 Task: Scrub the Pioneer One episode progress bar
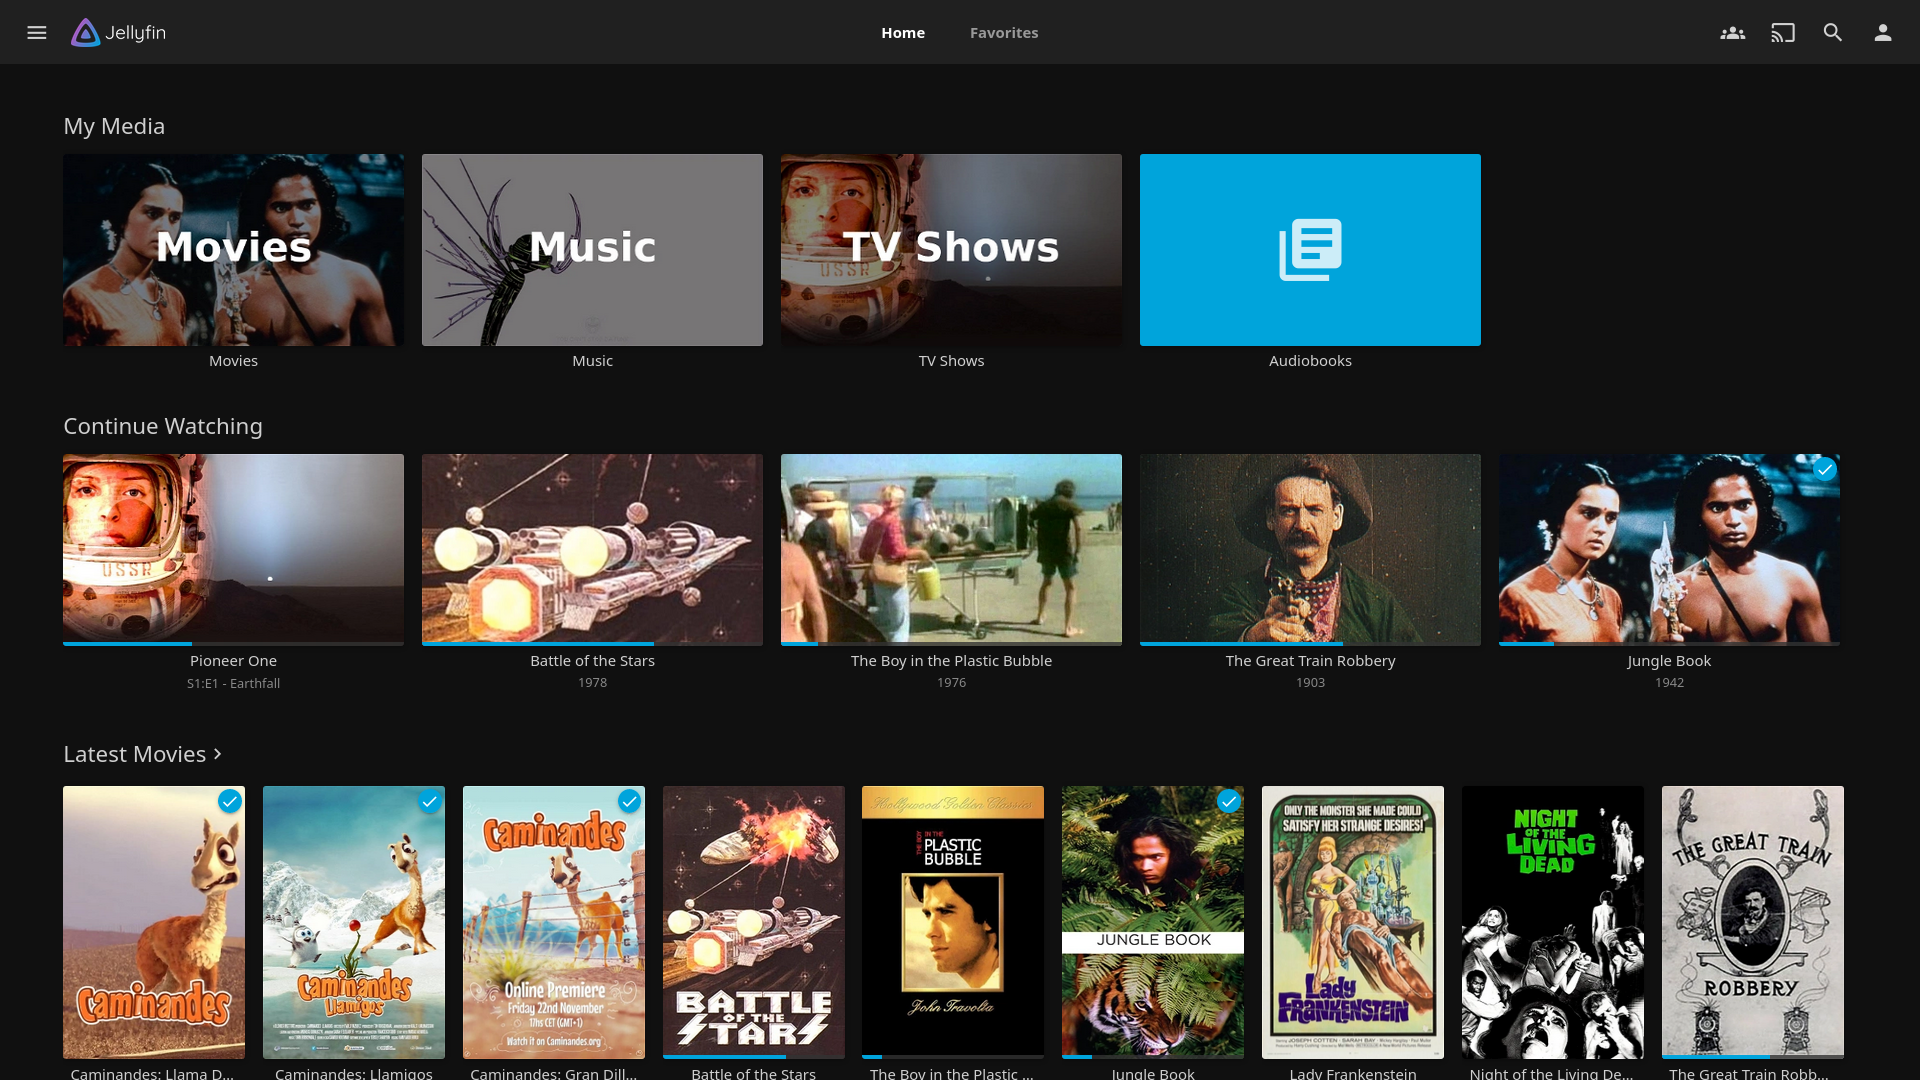[x=232, y=641]
